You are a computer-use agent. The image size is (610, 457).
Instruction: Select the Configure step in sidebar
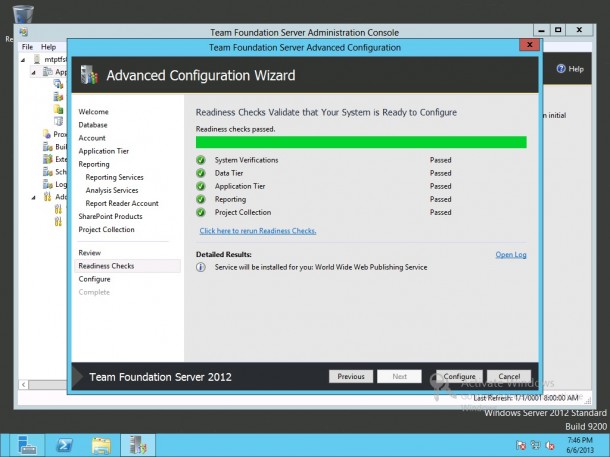(94, 279)
